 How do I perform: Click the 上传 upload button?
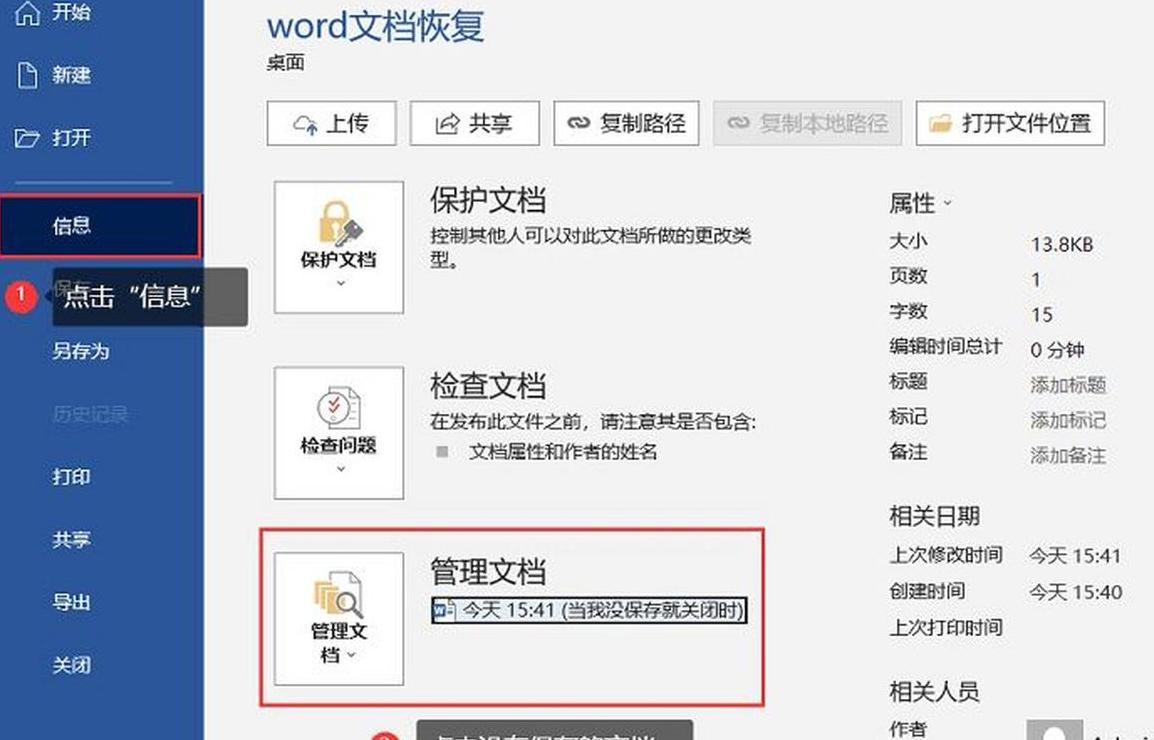[x=331, y=123]
